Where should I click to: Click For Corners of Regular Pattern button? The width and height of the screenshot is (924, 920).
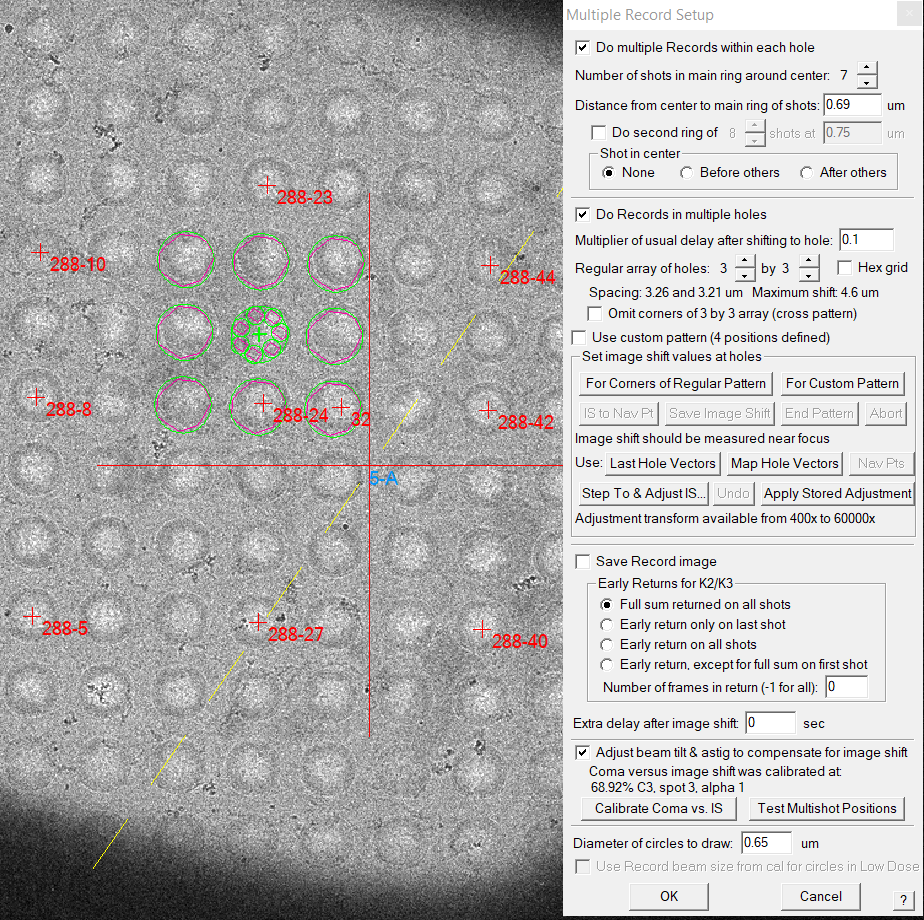tap(675, 384)
